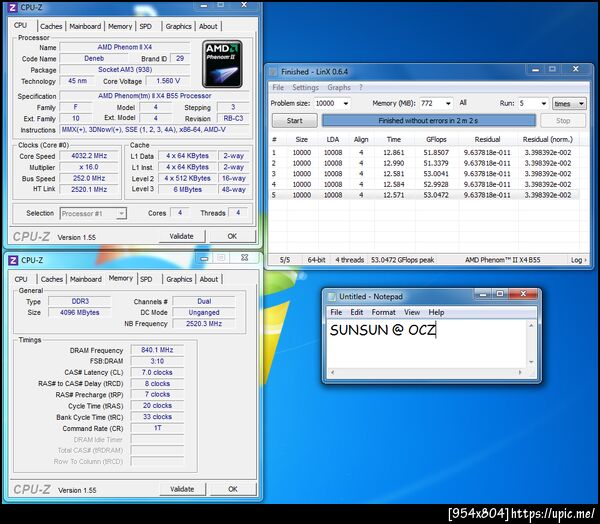
Task: Expand the Run count dropdown in LinX
Action: coord(543,103)
